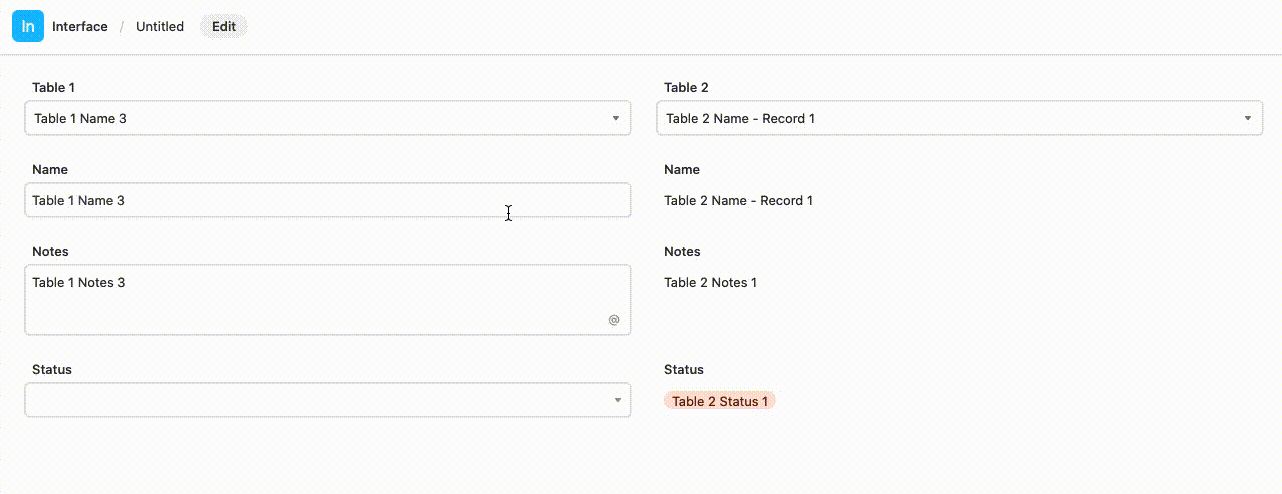
Task: Click the Status label above the empty dropdown
Action: 52,369
